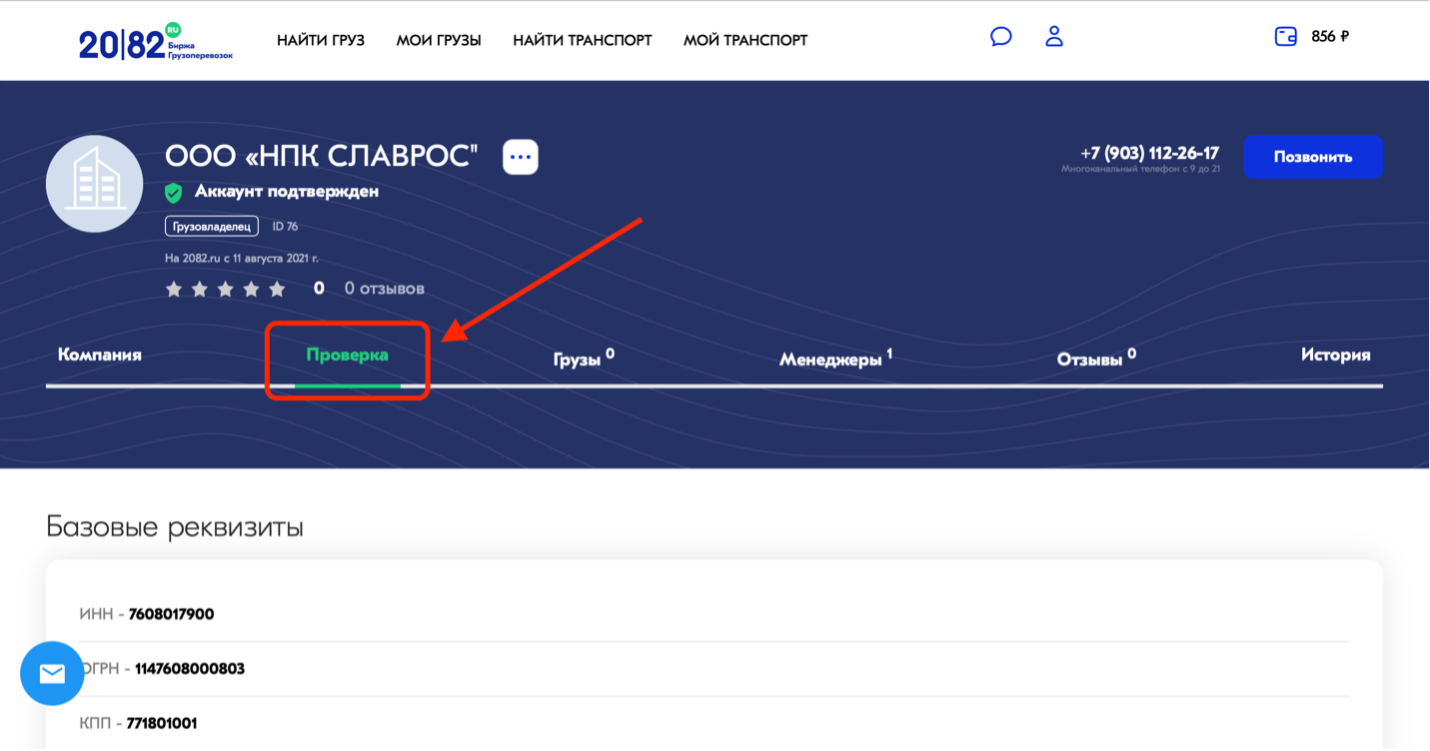
Task: Open the blue mail chat widget
Action: [x=52, y=673]
